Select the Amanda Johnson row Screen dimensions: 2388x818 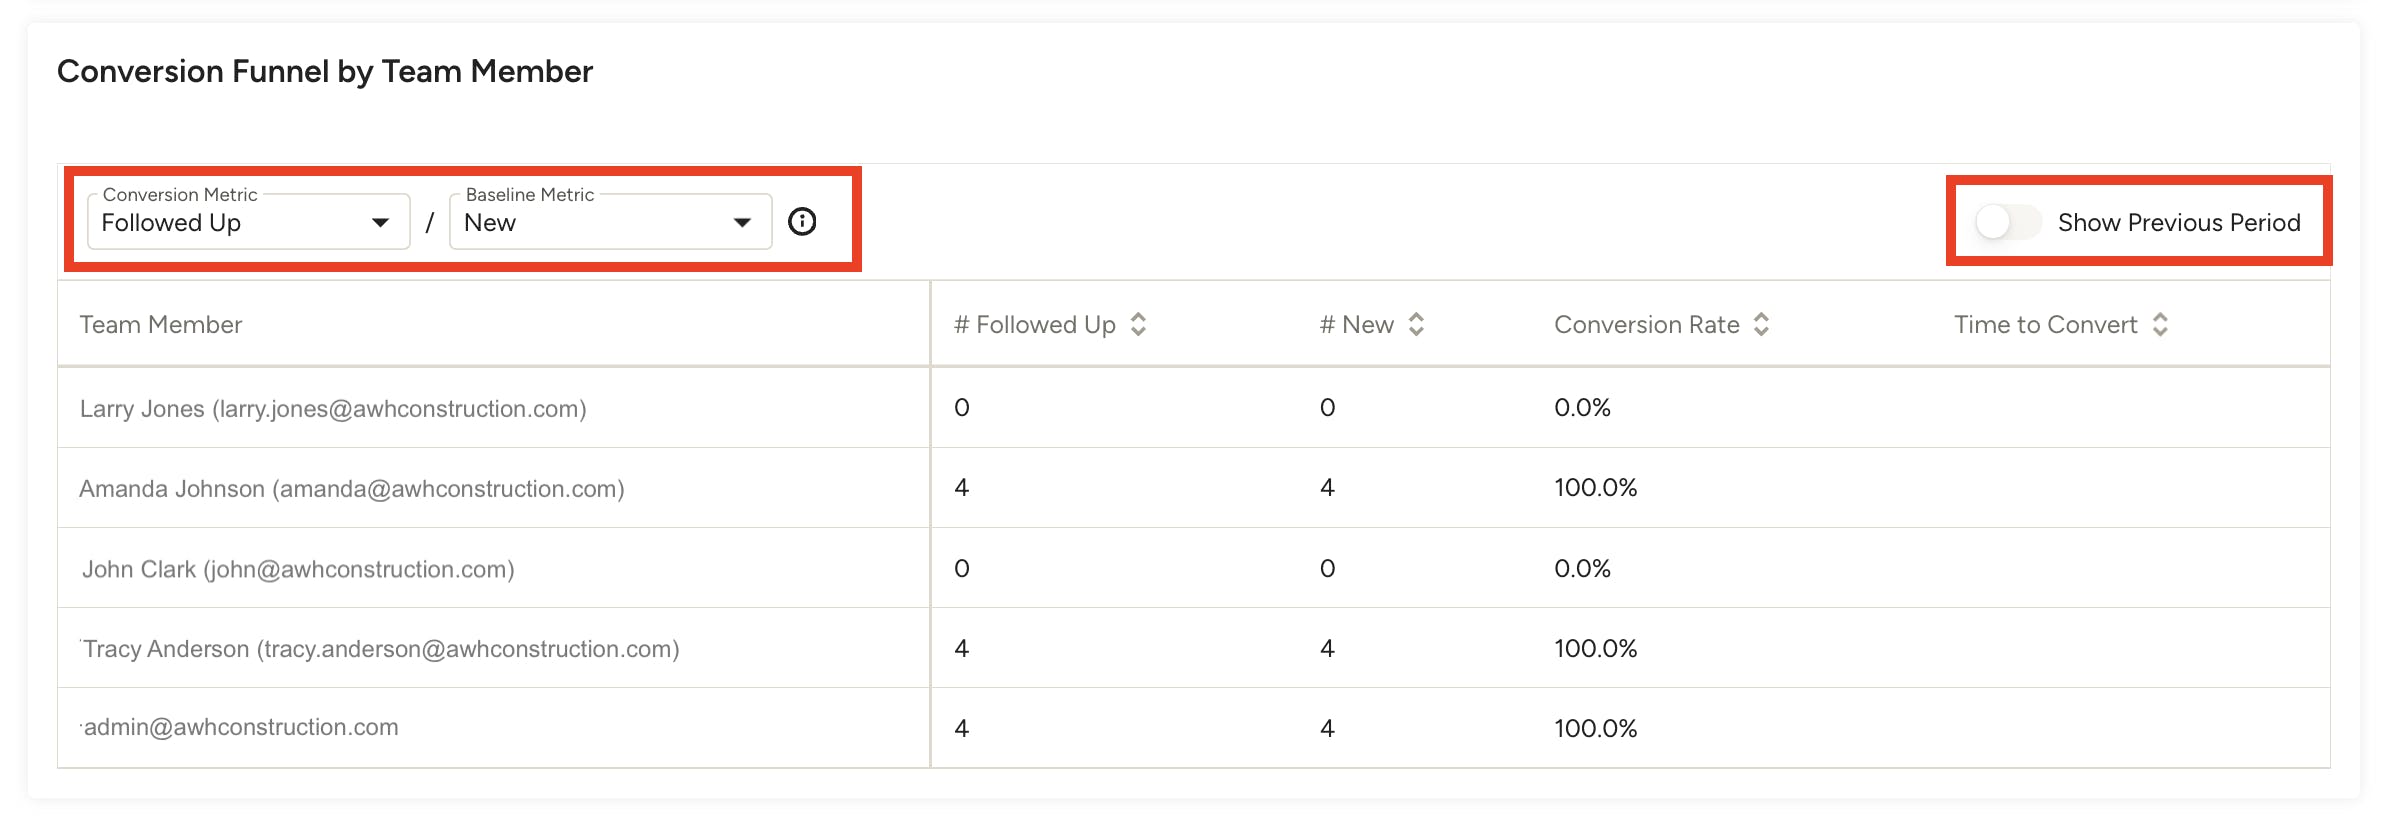click(x=352, y=489)
